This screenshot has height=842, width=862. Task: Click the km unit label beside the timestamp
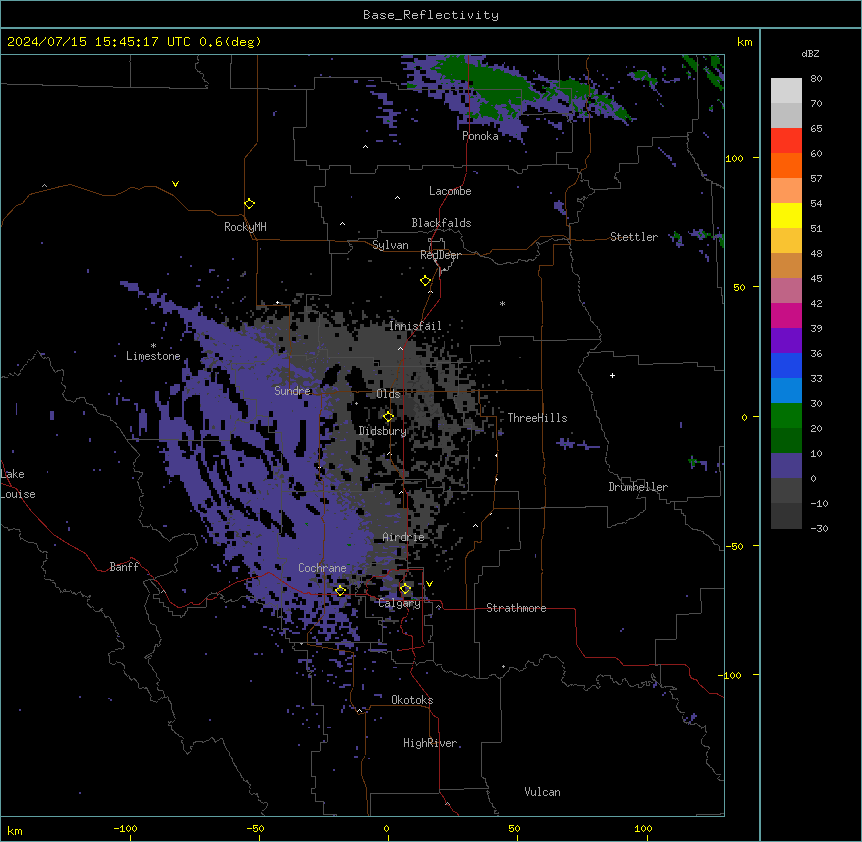pos(744,42)
